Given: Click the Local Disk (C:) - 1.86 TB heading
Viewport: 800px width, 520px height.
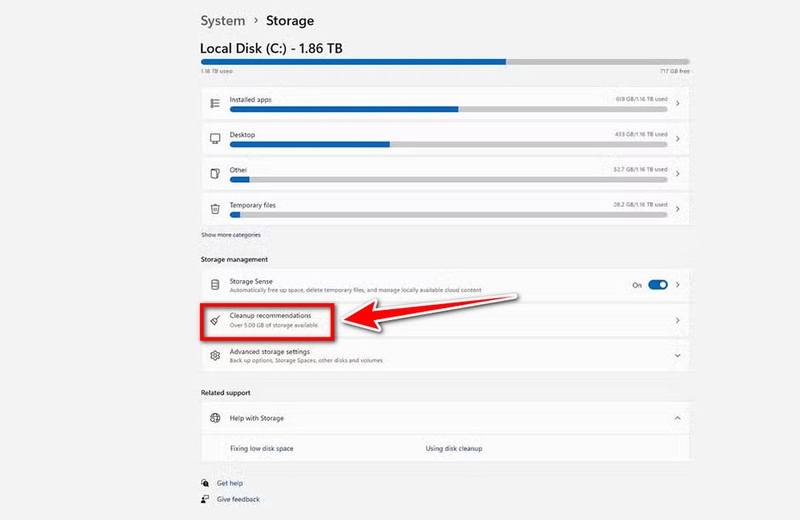Looking at the screenshot, I should [x=271, y=48].
